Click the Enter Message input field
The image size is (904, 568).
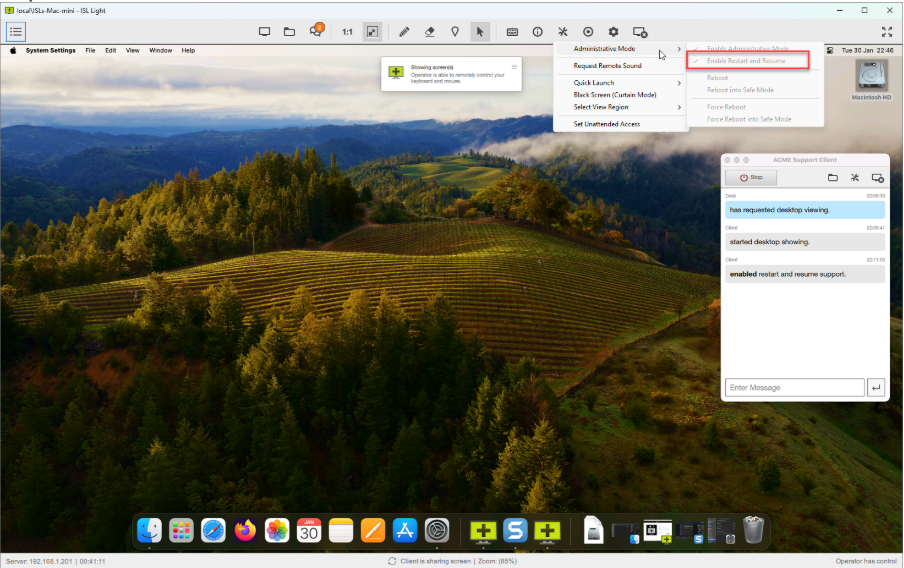point(794,388)
